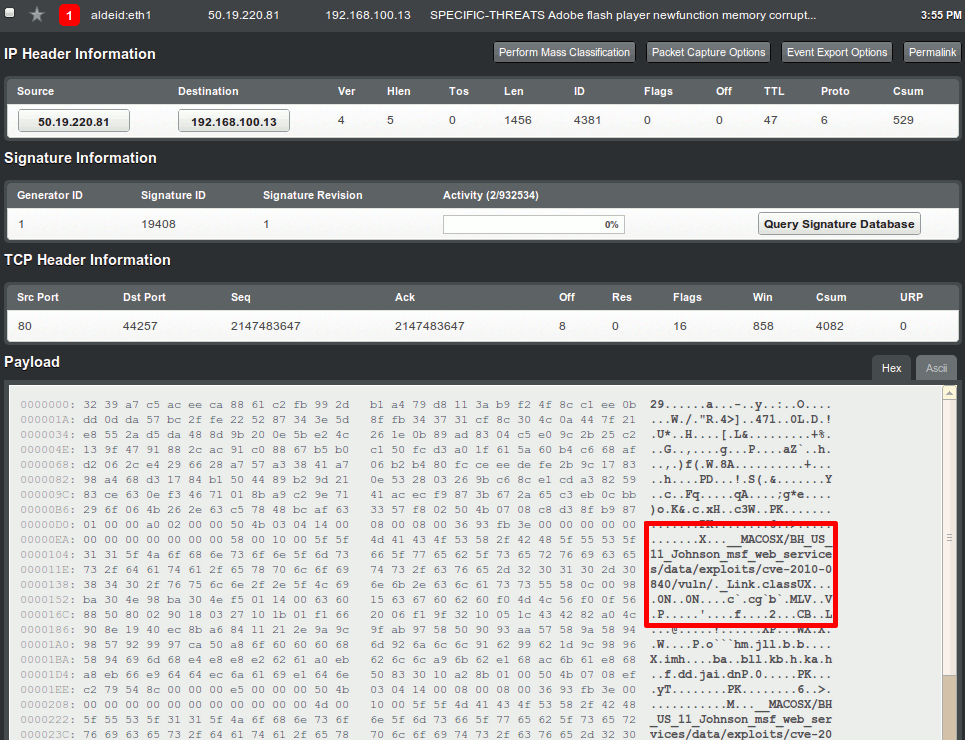
Task: Switch to the Hex payload tab
Action: (891, 368)
